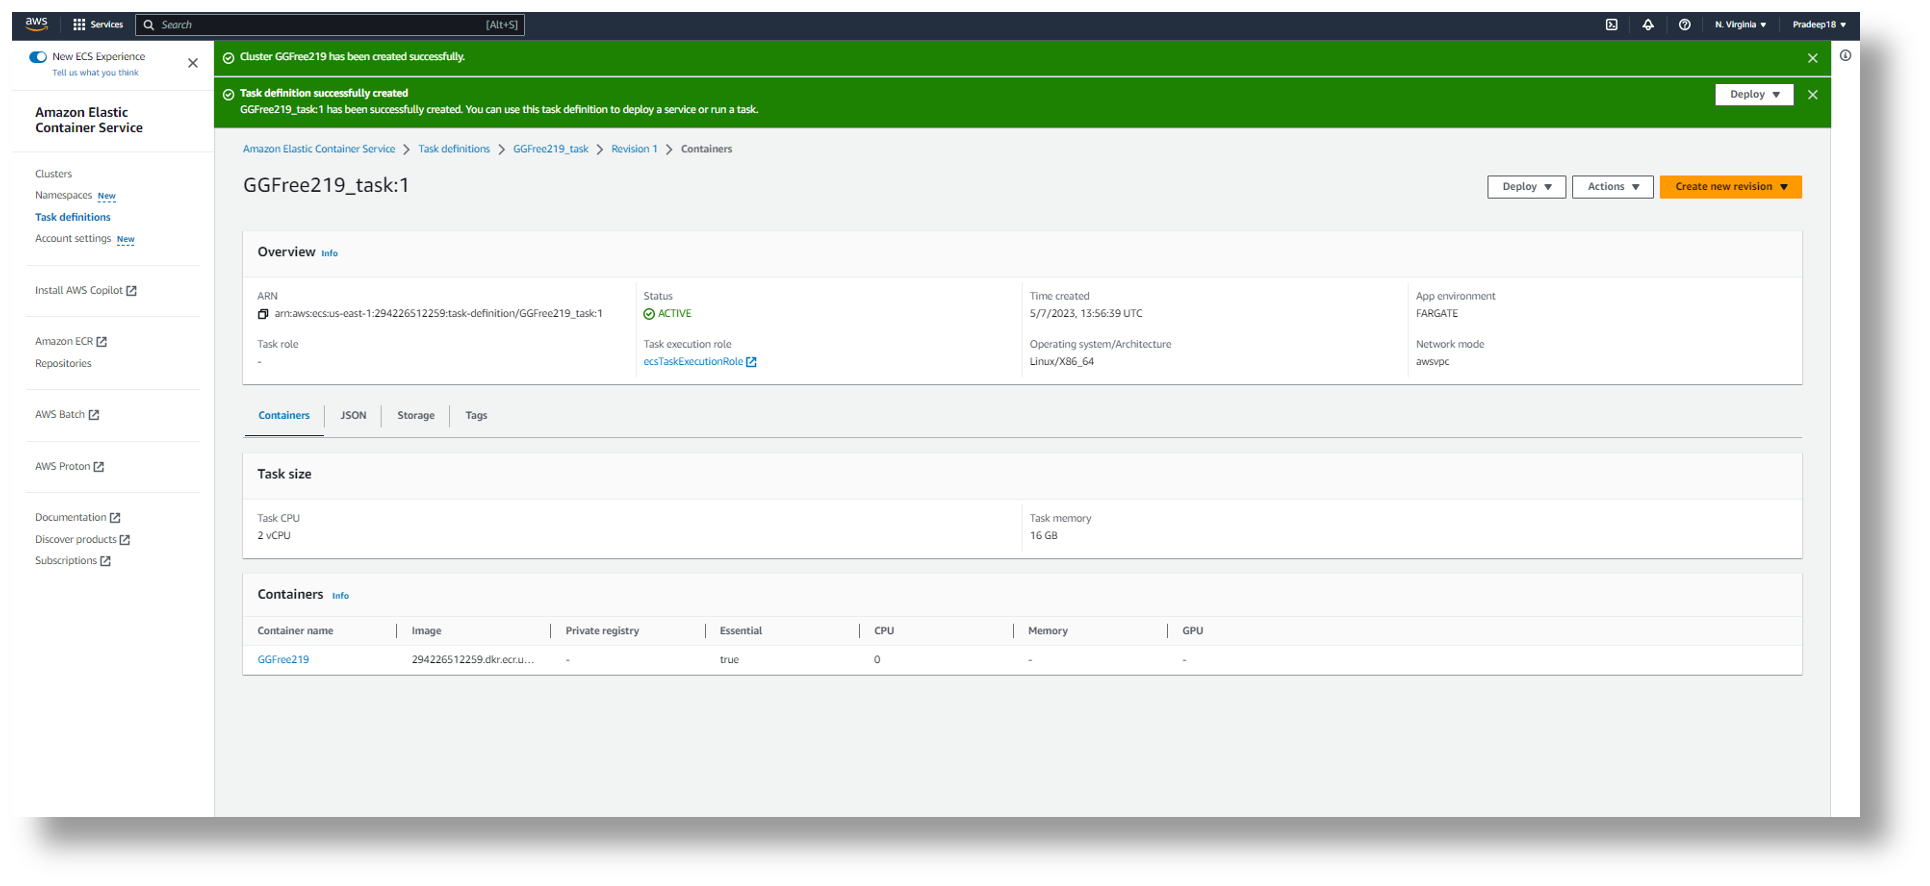Select the time created value 5/7/2023, 13:56:39 UTC
Image resolution: width=1930 pixels, height=886 pixels.
[x=1086, y=314]
